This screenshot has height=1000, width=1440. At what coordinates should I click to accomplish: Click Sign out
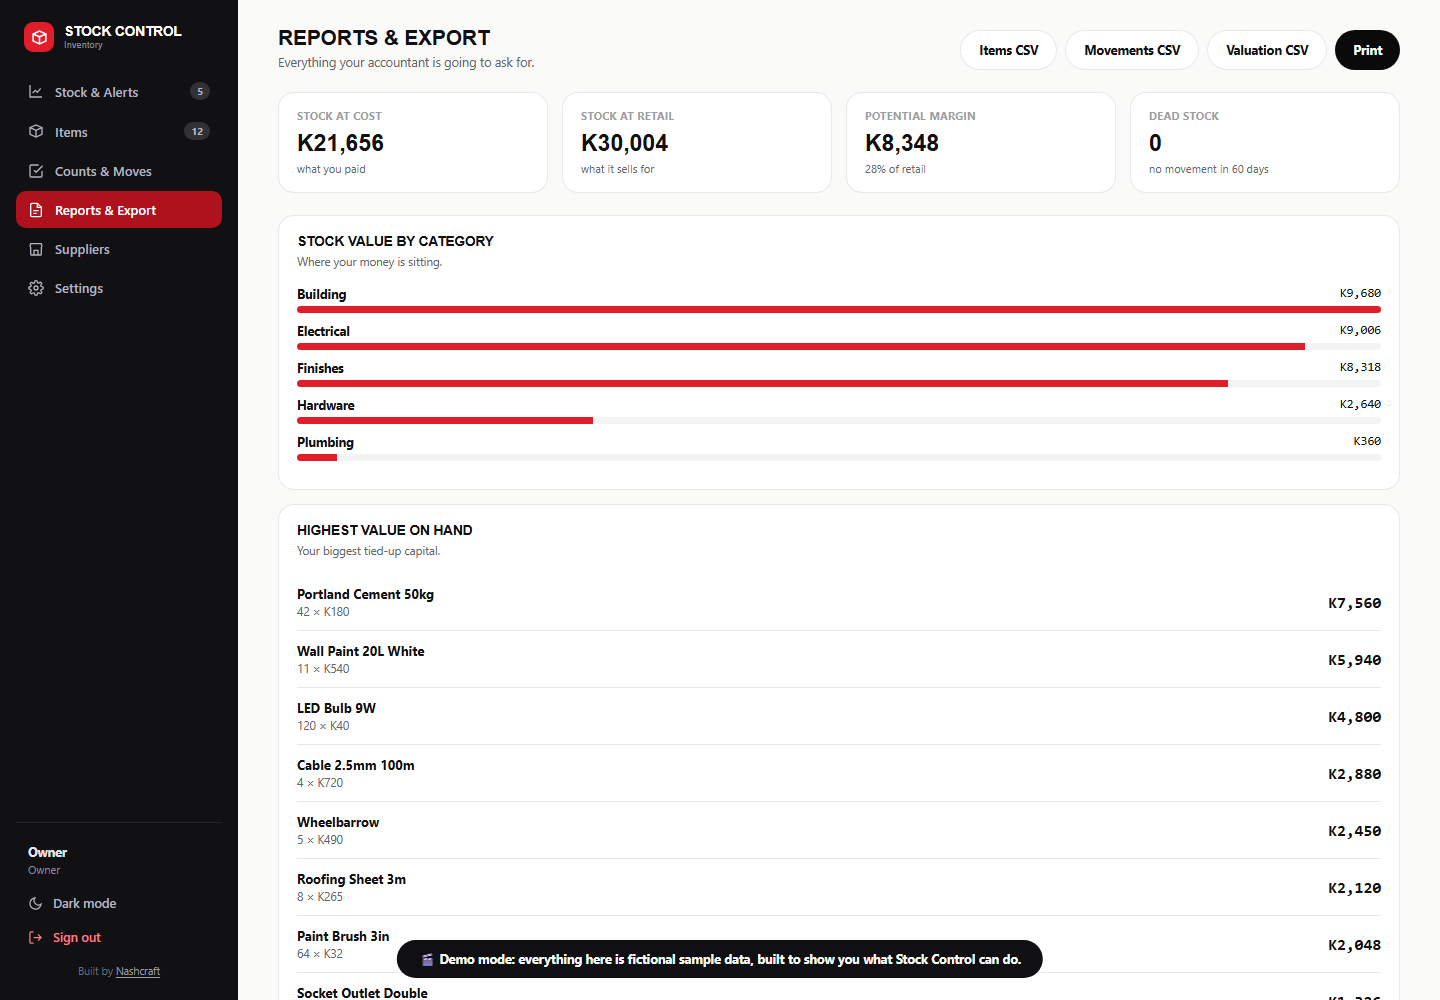click(x=119, y=937)
